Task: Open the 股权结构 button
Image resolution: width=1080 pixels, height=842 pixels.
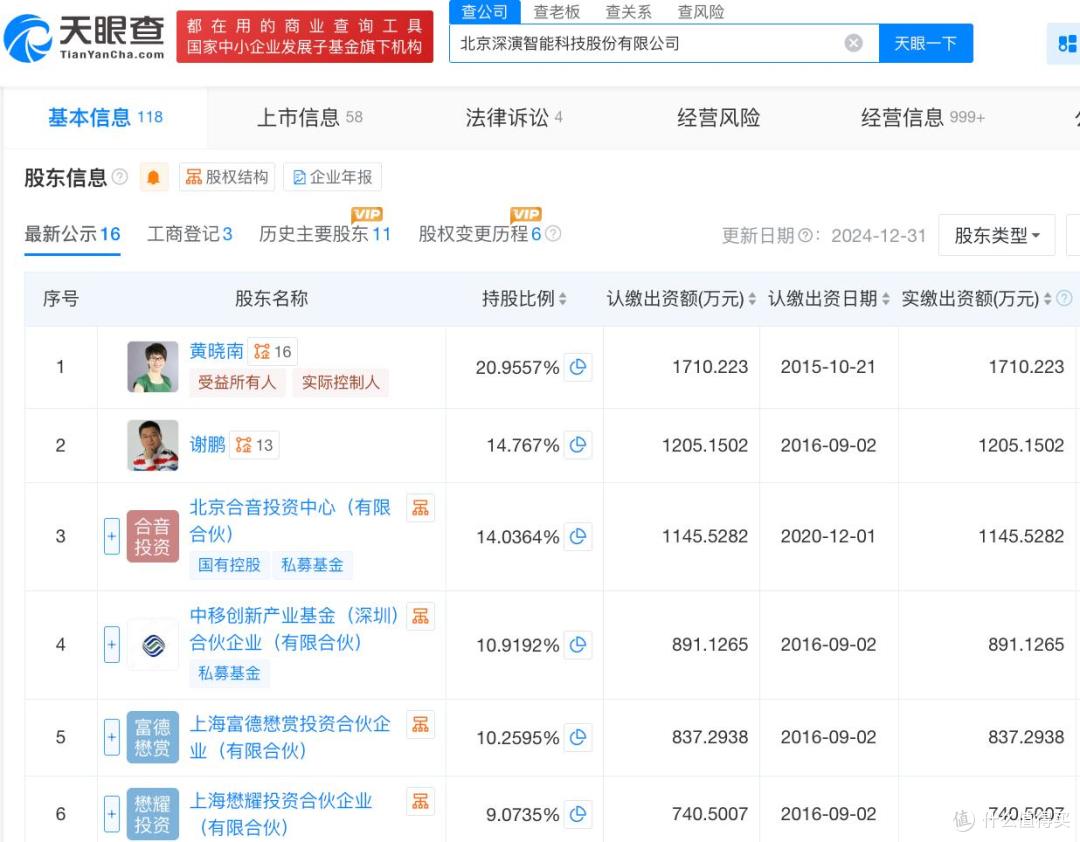Action: [x=227, y=177]
